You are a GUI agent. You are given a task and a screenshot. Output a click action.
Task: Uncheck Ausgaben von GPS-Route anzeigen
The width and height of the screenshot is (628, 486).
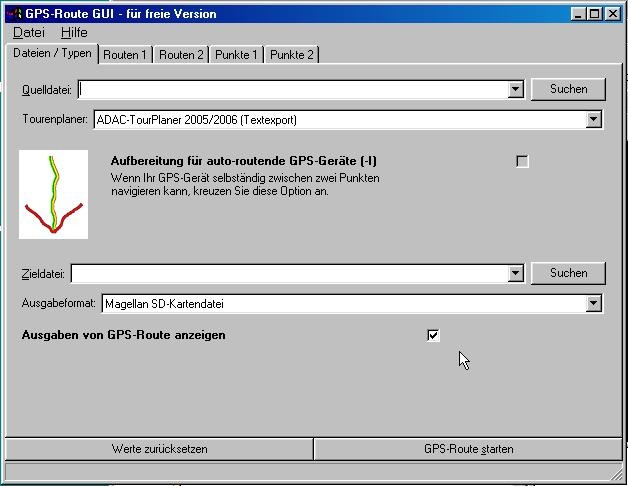(x=433, y=335)
